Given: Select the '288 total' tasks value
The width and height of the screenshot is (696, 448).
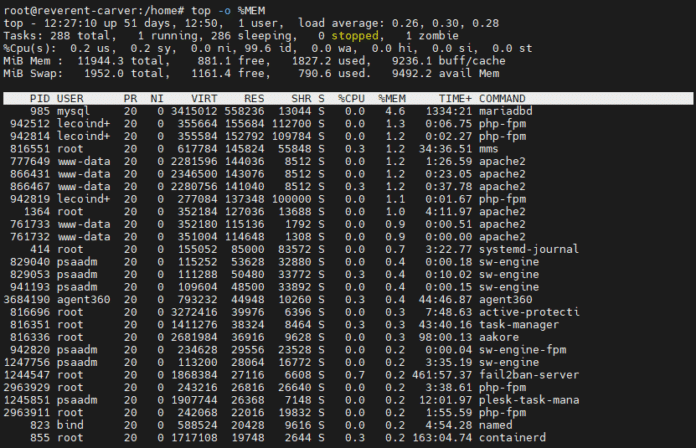Looking at the screenshot, I should [80, 36].
